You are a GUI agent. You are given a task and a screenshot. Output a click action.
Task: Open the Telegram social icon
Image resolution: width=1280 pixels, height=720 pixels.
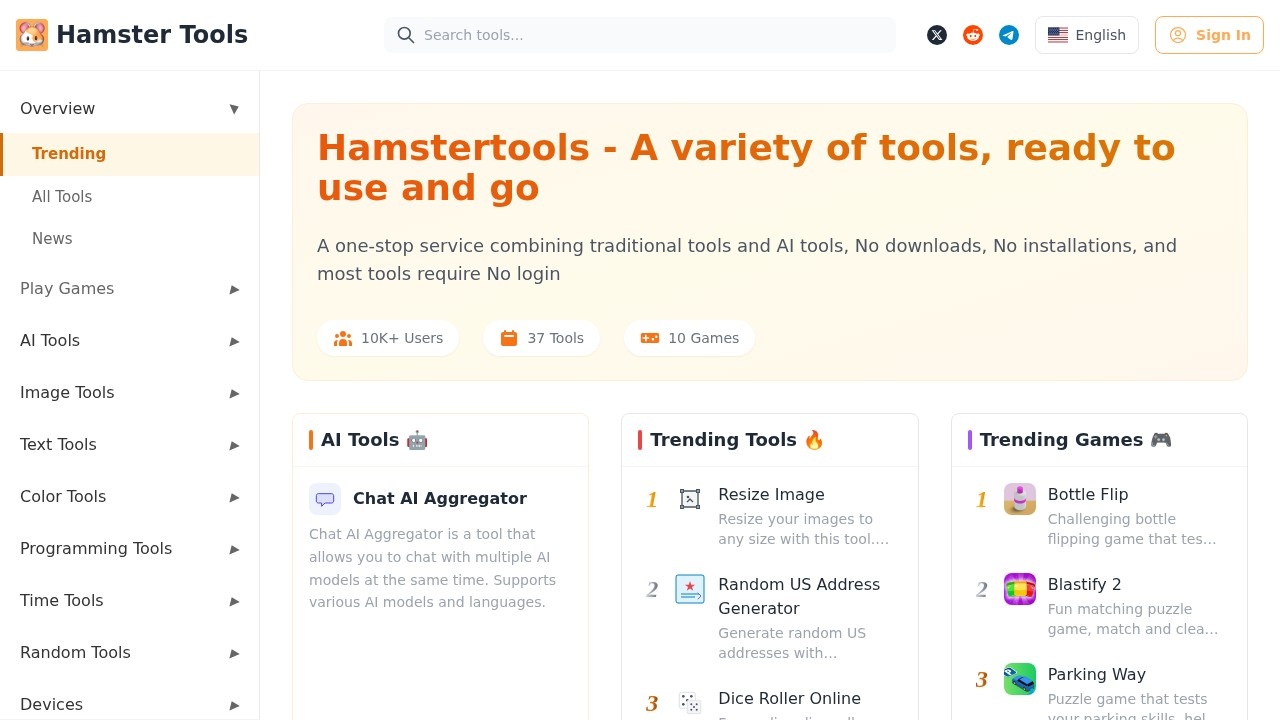click(x=1009, y=35)
